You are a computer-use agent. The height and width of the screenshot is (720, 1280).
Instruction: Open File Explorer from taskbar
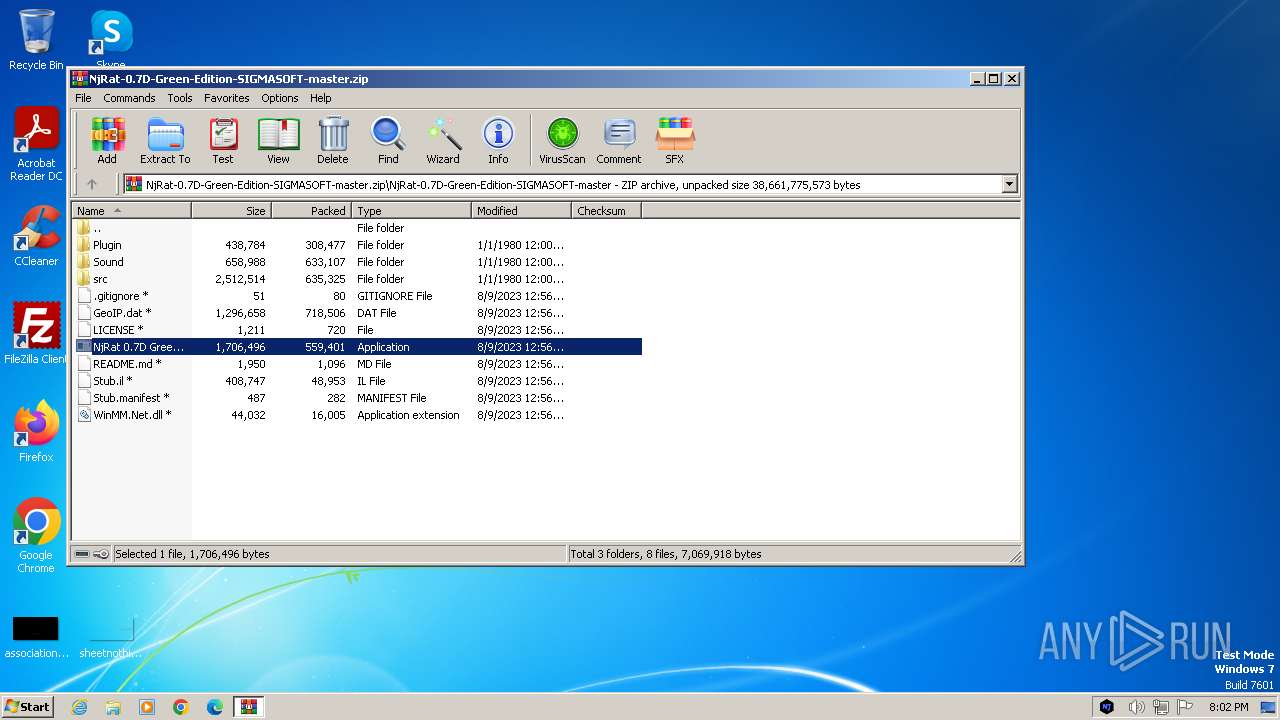coord(113,707)
